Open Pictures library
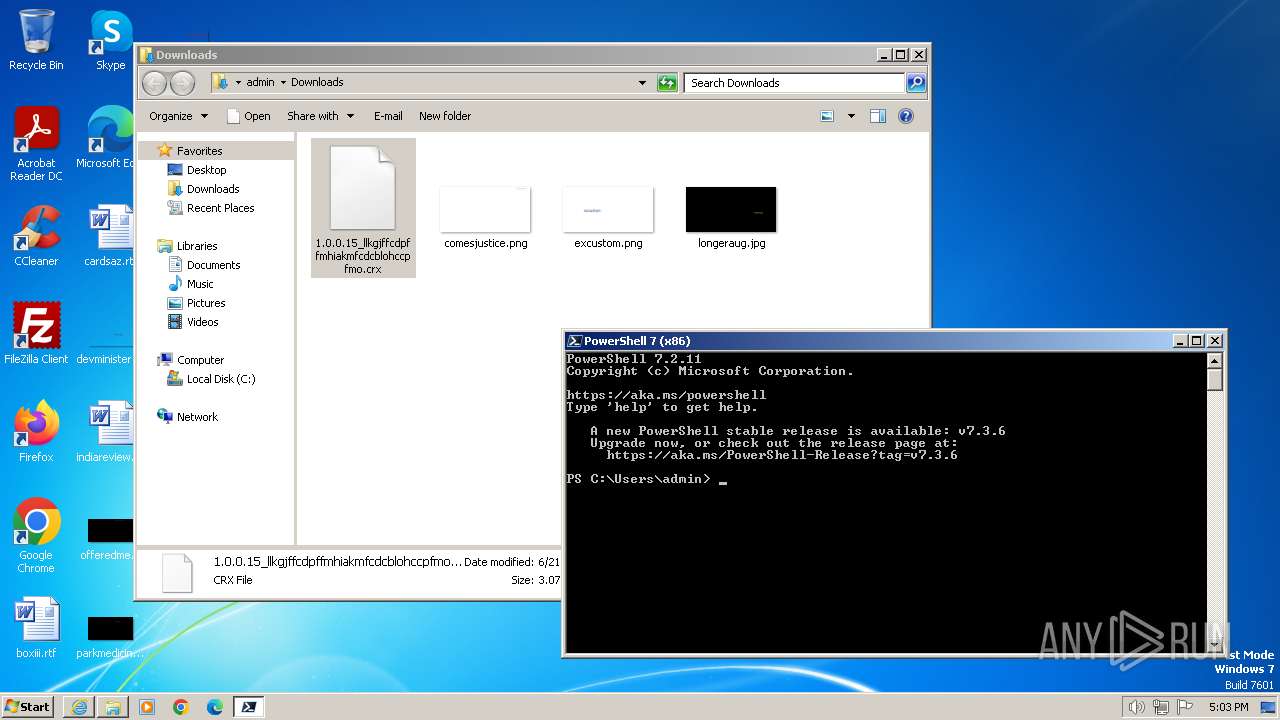This screenshot has width=1280, height=720. click(206, 303)
